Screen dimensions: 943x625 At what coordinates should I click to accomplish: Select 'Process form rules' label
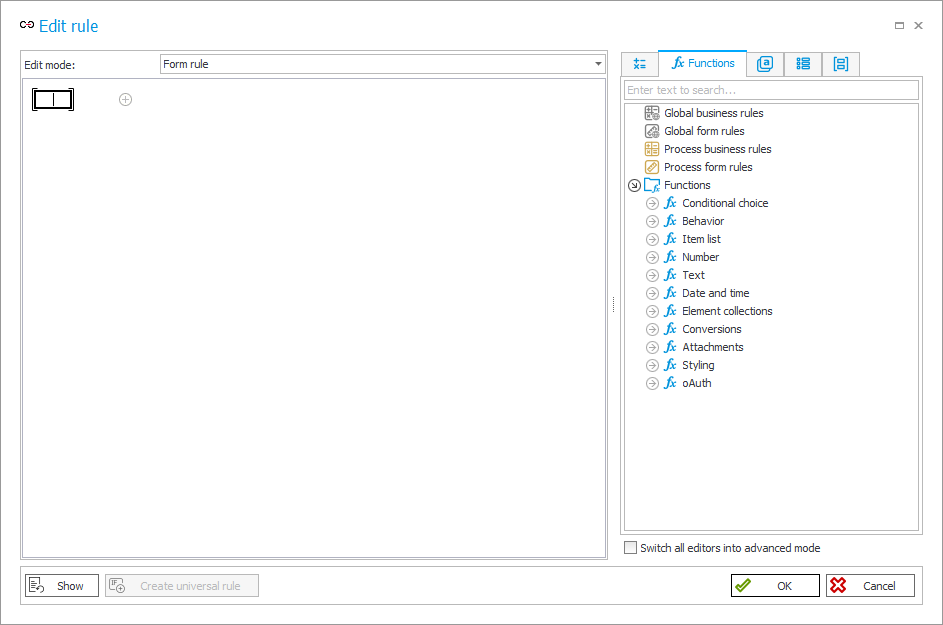[708, 167]
